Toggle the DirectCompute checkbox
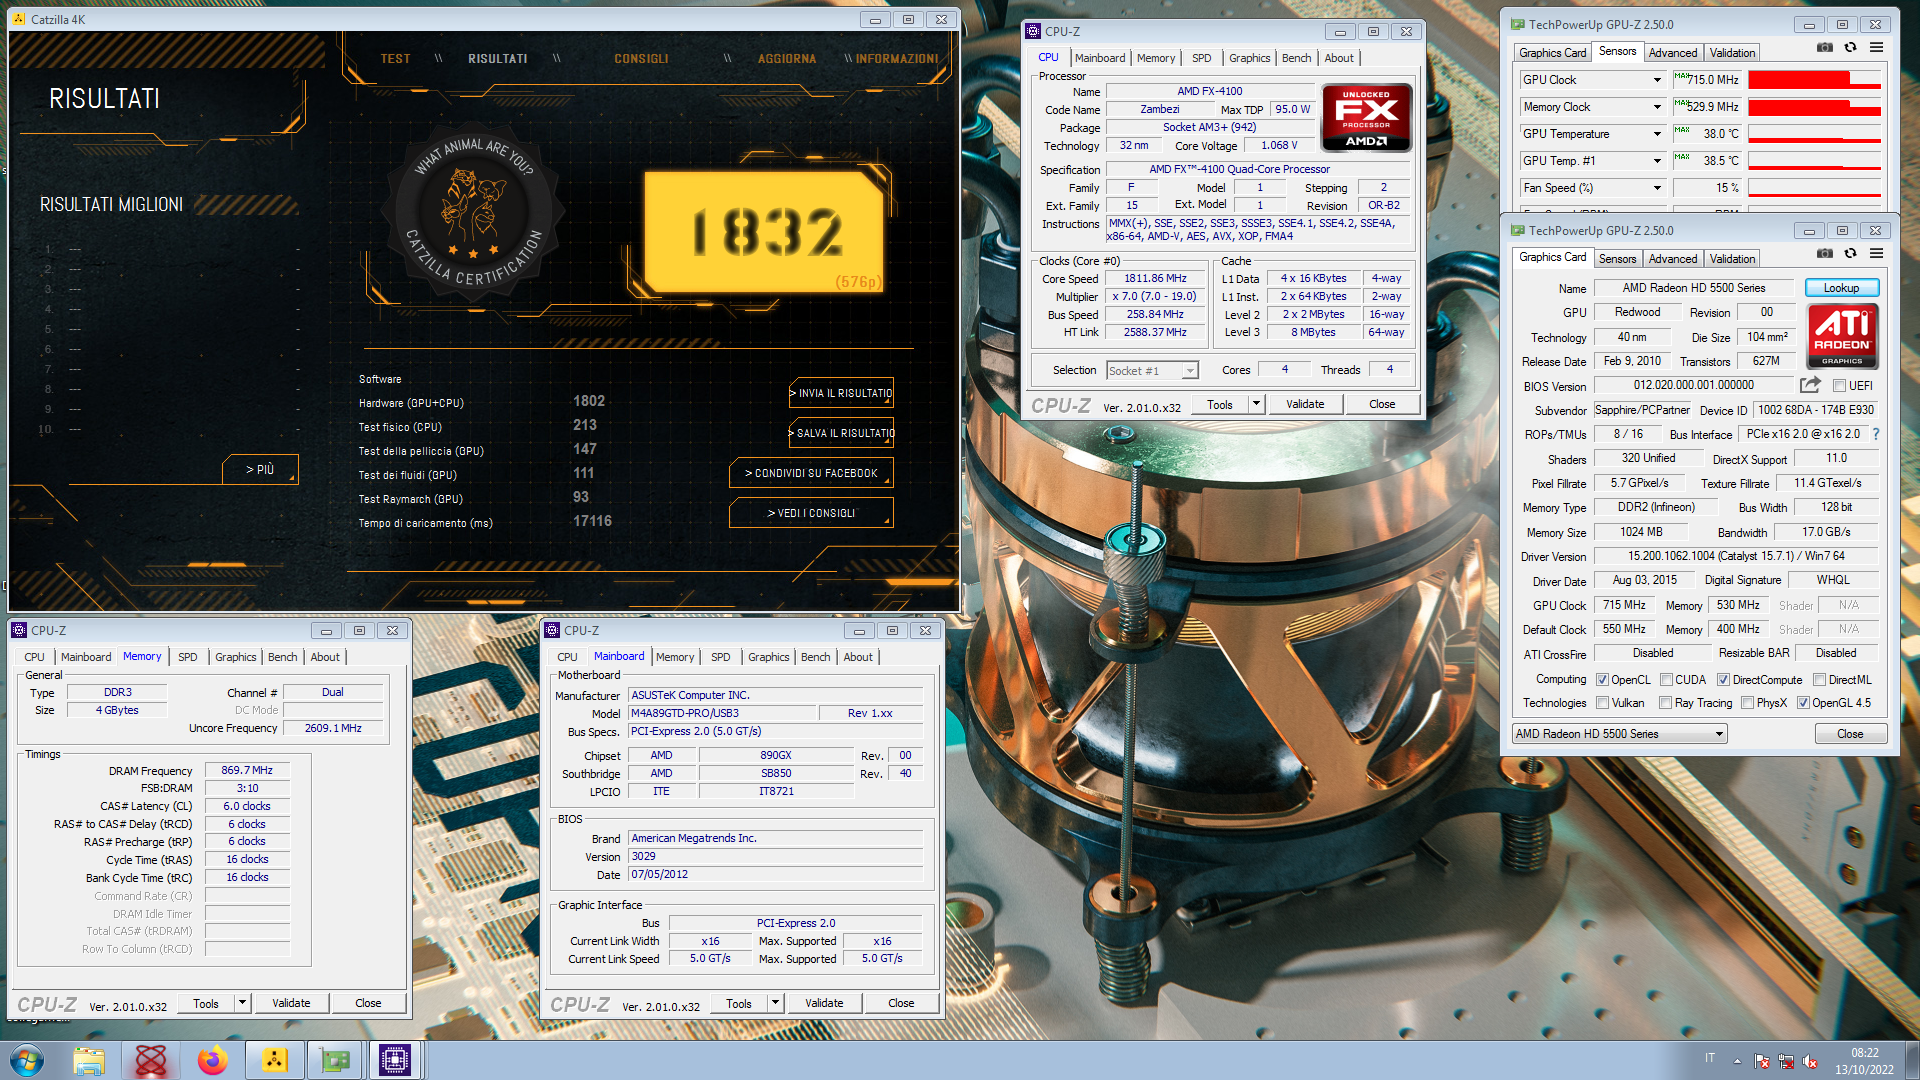The image size is (1920, 1080). point(1723,680)
